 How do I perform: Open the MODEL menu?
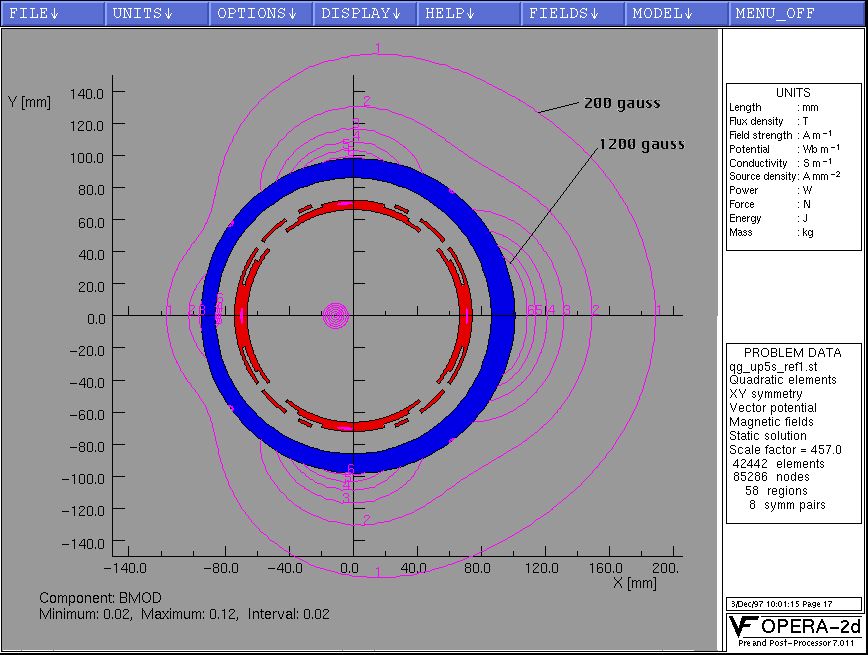pos(676,13)
